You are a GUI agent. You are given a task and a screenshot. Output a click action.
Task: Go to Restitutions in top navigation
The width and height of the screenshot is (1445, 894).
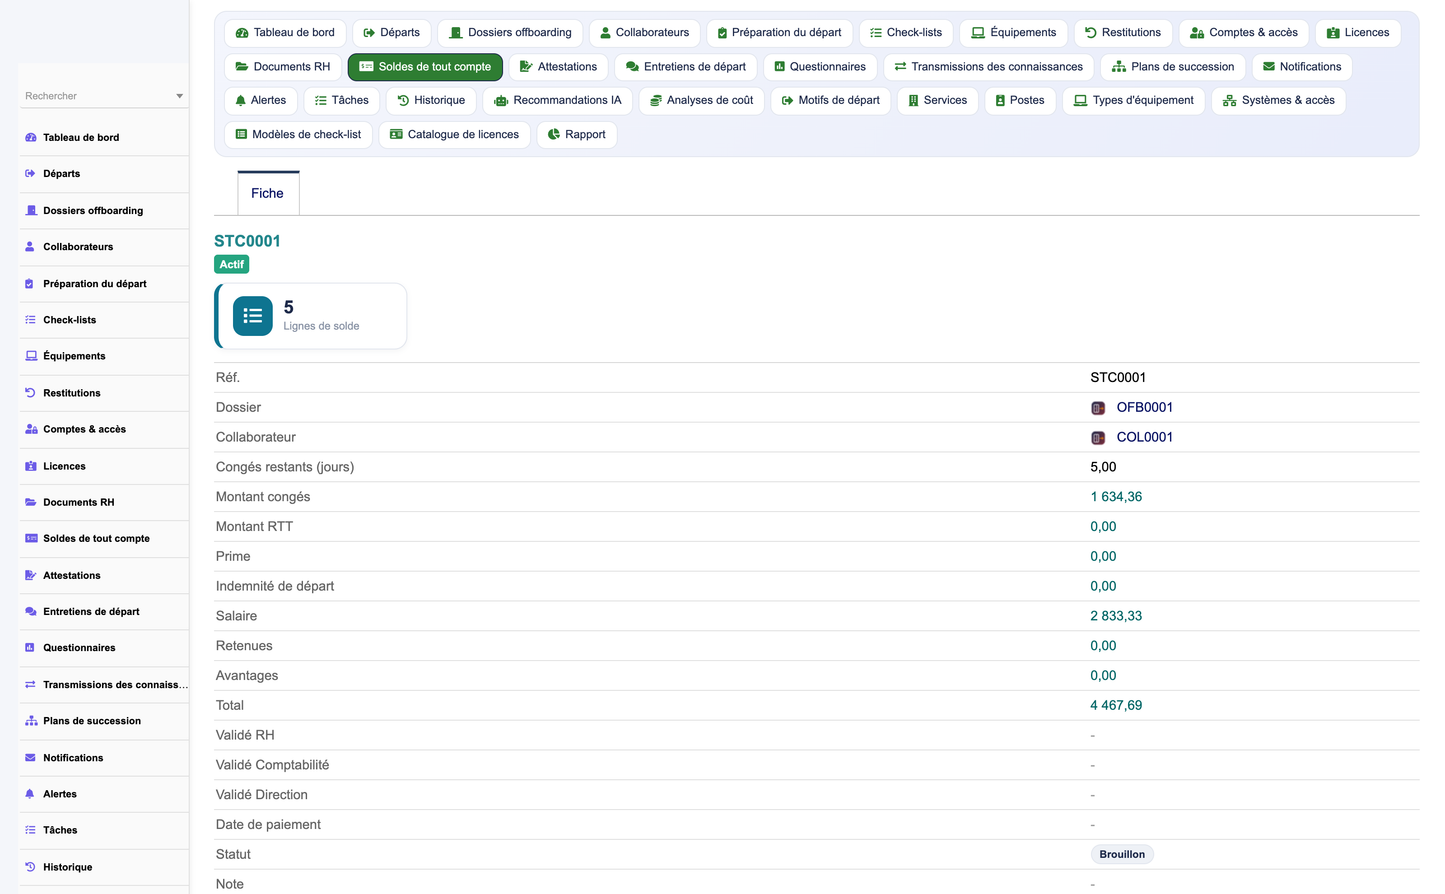1123,33
